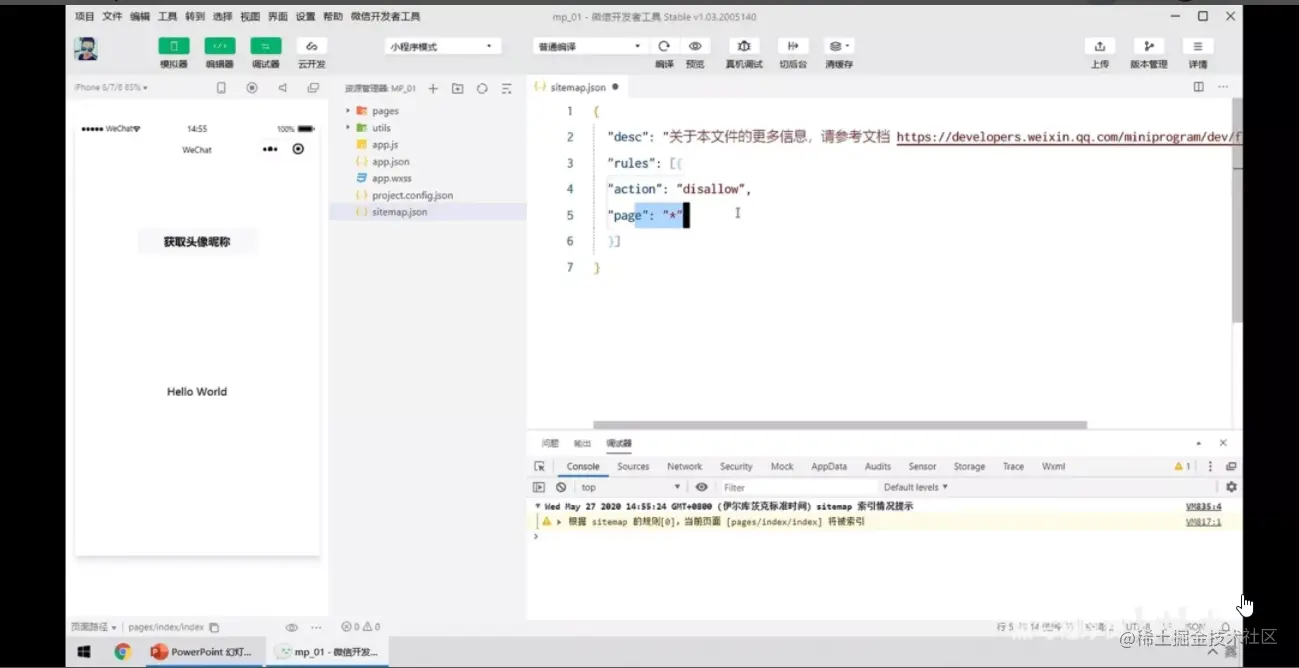
Task: Switch to the Network devtools tab
Action: click(x=685, y=466)
